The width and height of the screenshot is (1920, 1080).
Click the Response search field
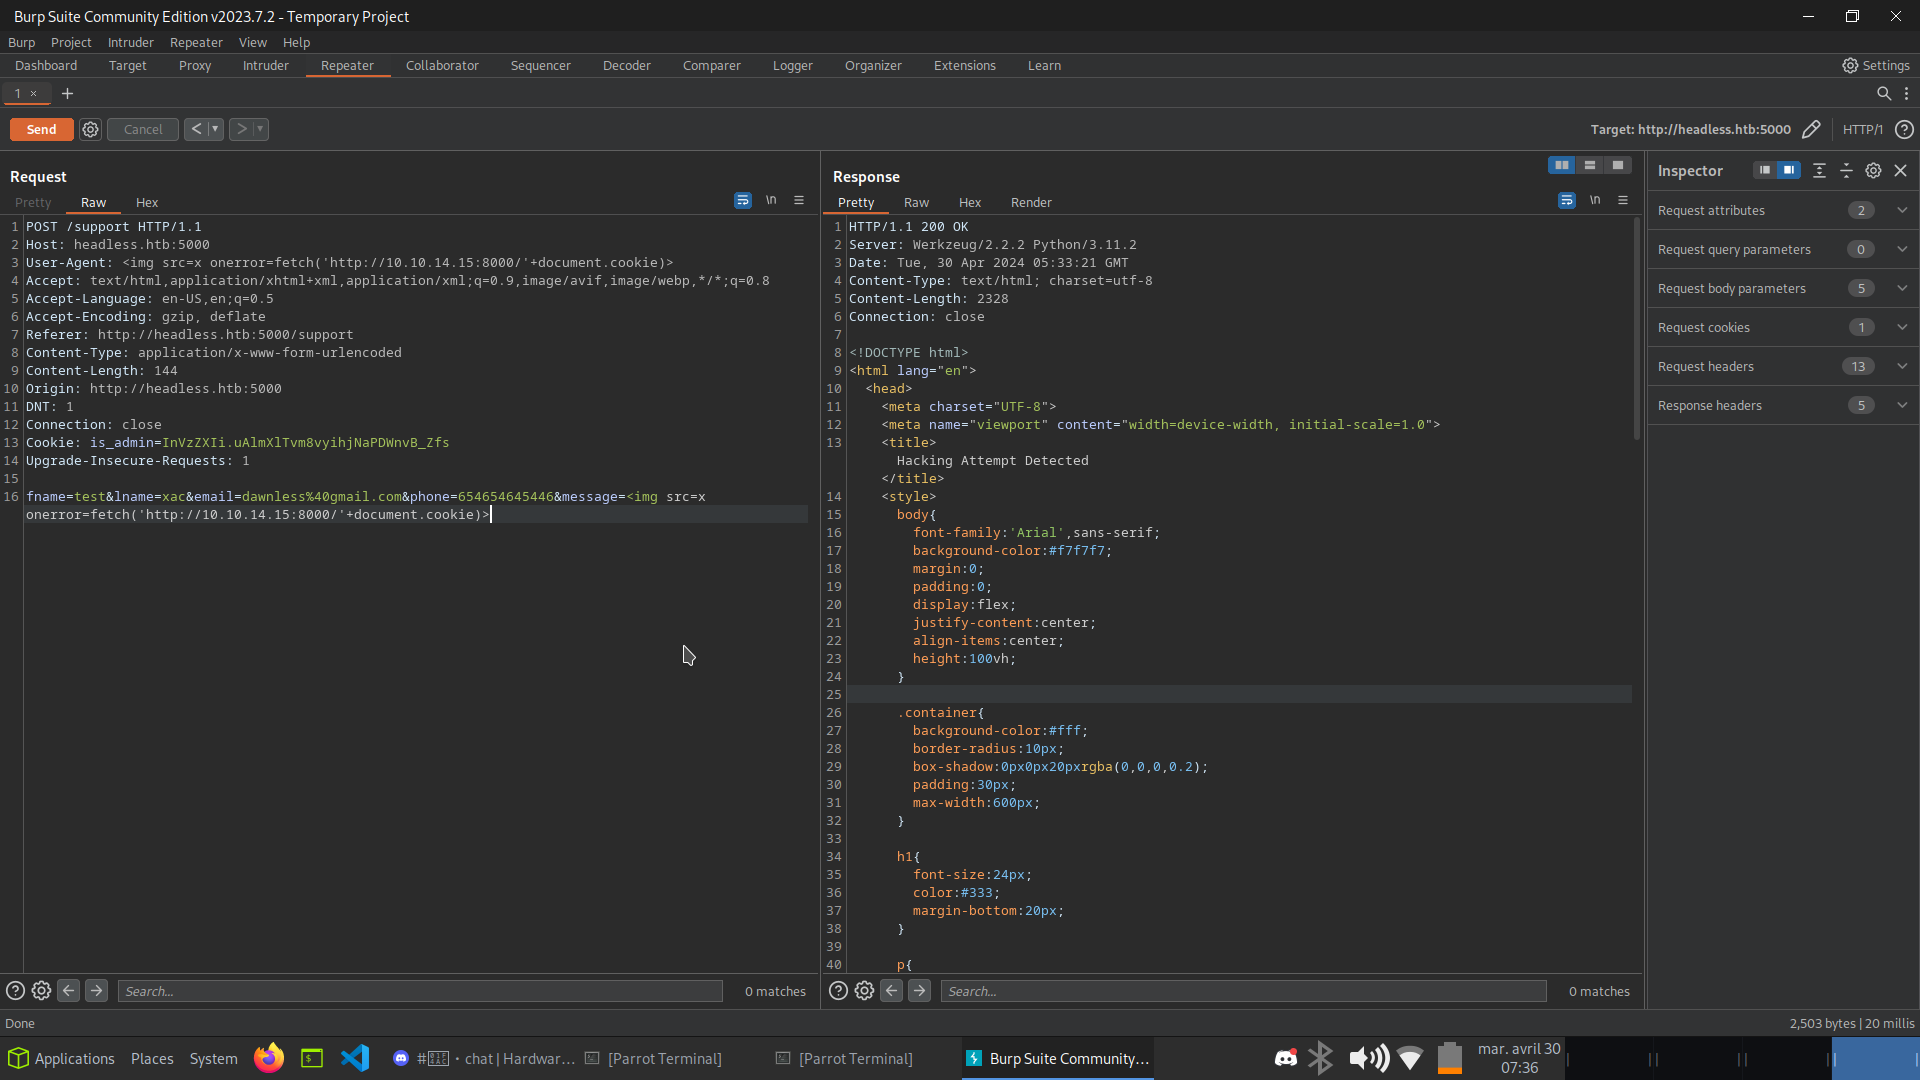tap(1242, 991)
